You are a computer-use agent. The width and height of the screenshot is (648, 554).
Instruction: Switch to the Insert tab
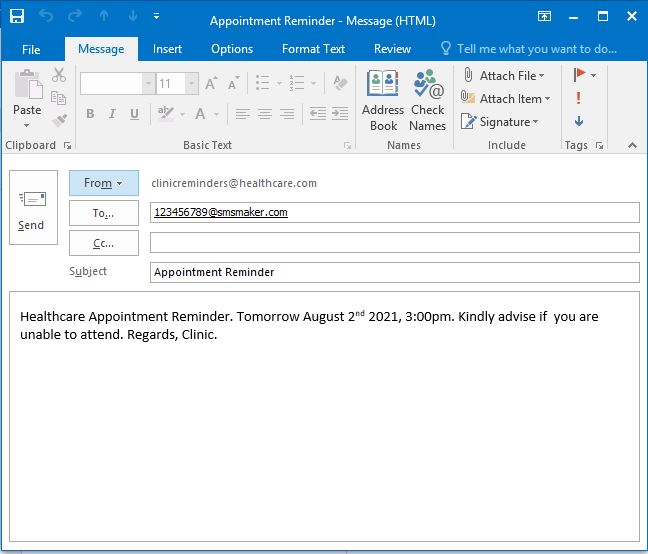(167, 49)
